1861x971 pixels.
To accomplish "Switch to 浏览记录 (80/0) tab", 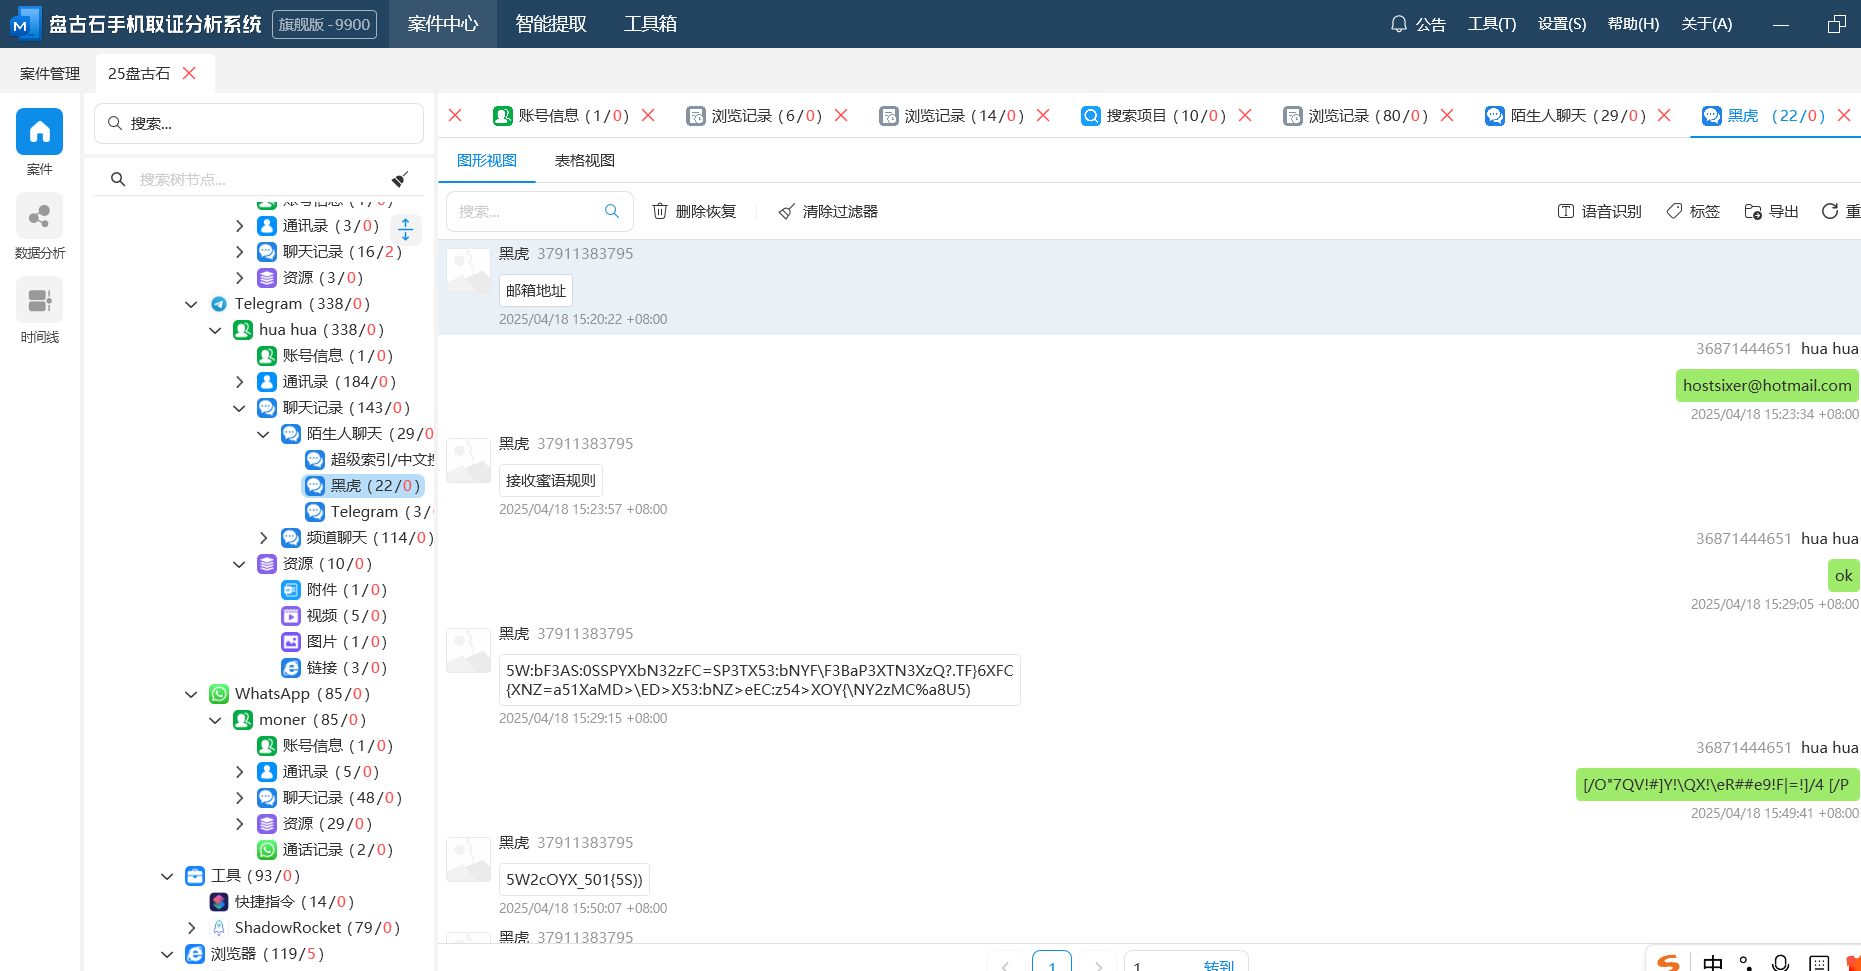I will [1356, 116].
